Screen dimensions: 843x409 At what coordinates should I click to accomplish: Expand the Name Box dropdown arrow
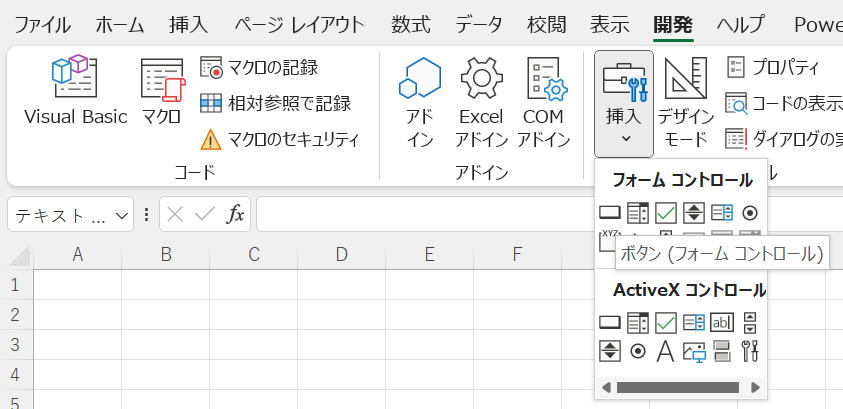pyautogui.click(x=122, y=215)
